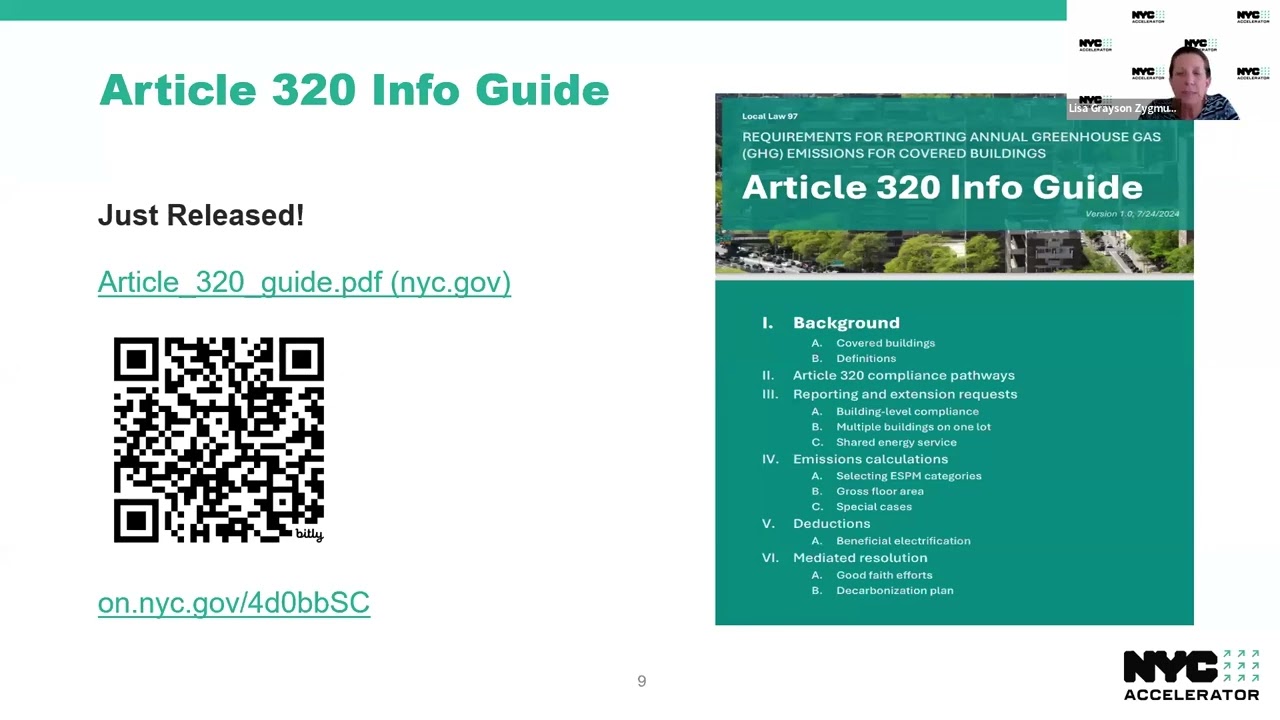This screenshot has width=1280, height=720.
Task: Select the 'Background' contents heading
Action: click(846, 323)
